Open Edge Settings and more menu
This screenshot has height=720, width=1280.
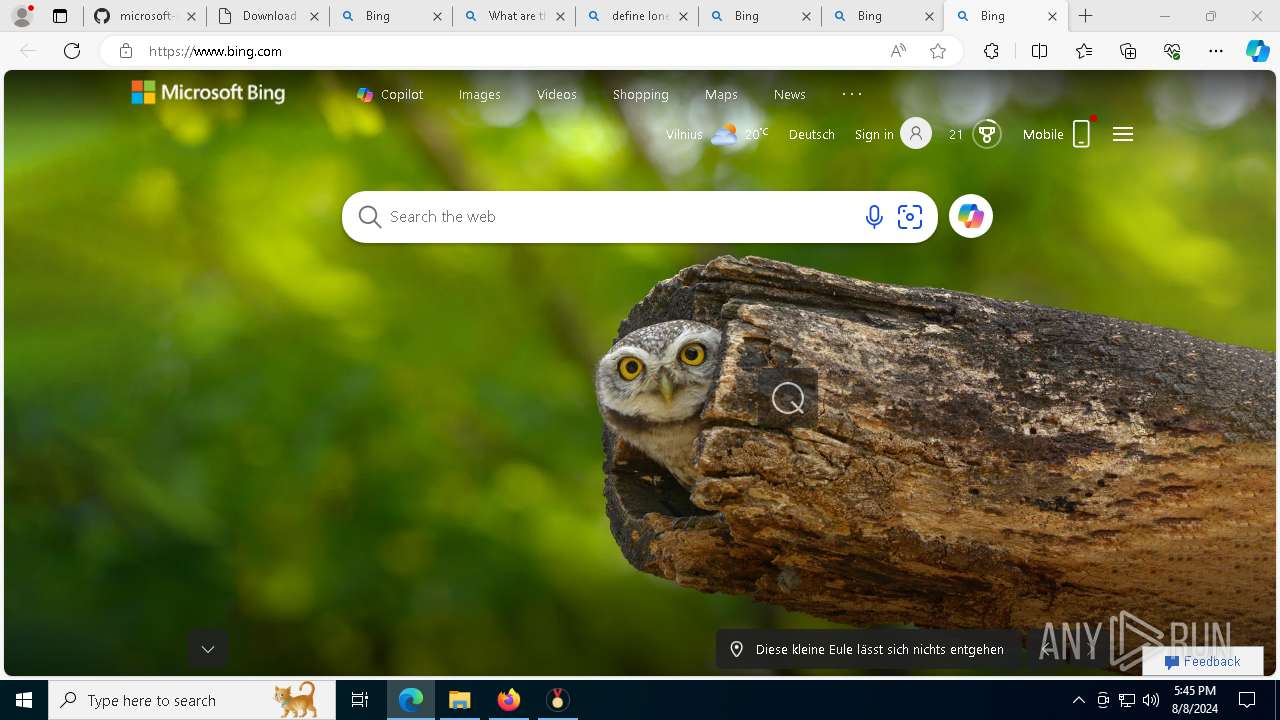[x=1216, y=51]
